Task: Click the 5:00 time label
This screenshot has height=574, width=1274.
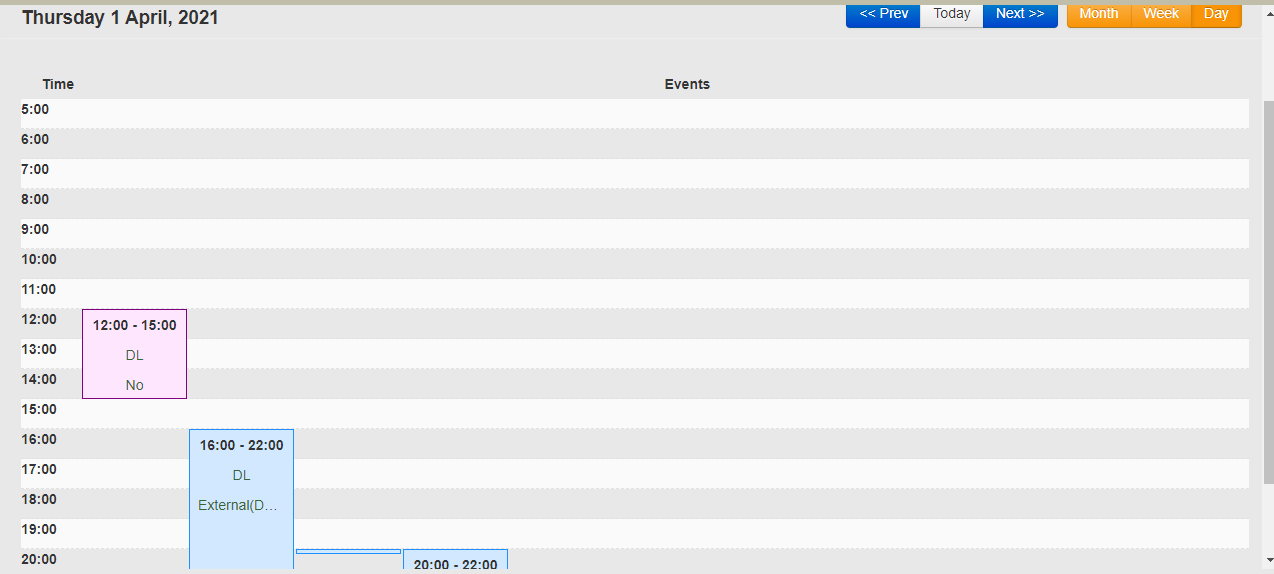Action: point(35,109)
